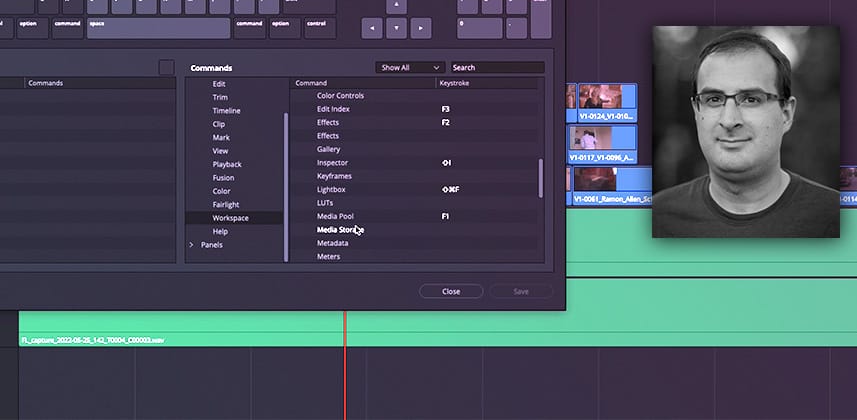Select the V1-0124 video clip in timeline
Image resolution: width=857 pixels, height=420 pixels.
click(607, 102)
